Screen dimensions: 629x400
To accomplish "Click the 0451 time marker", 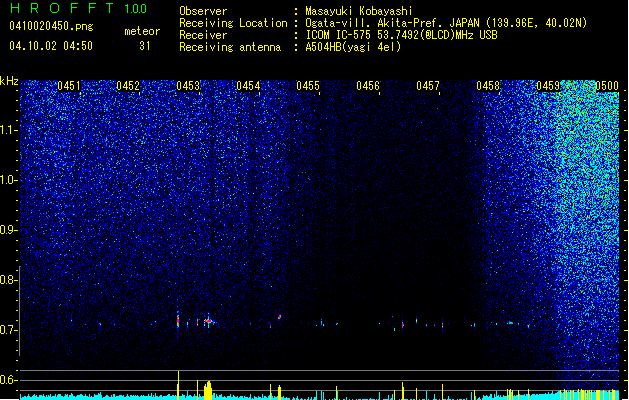I will click(69, 86).
